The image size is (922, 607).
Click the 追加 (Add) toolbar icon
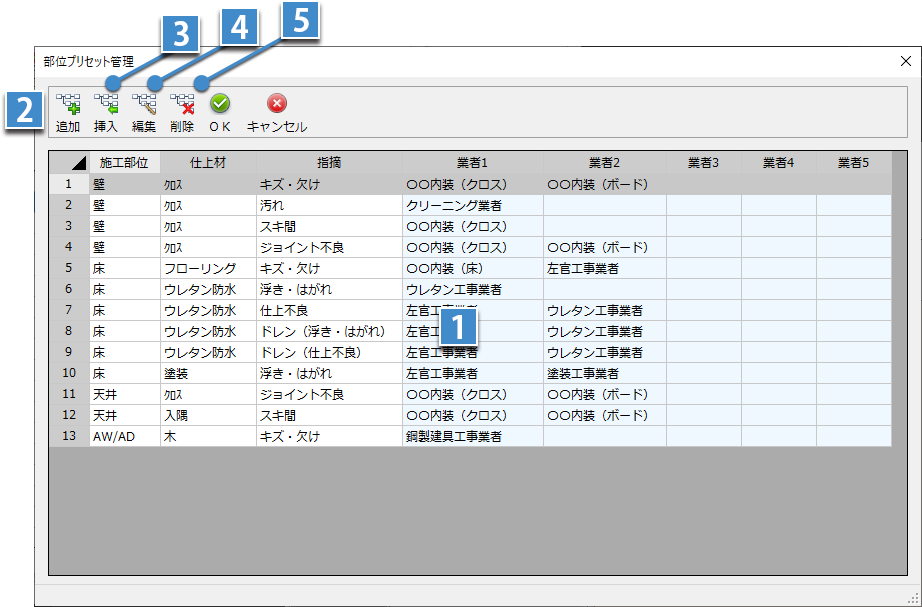coord(68,104)
